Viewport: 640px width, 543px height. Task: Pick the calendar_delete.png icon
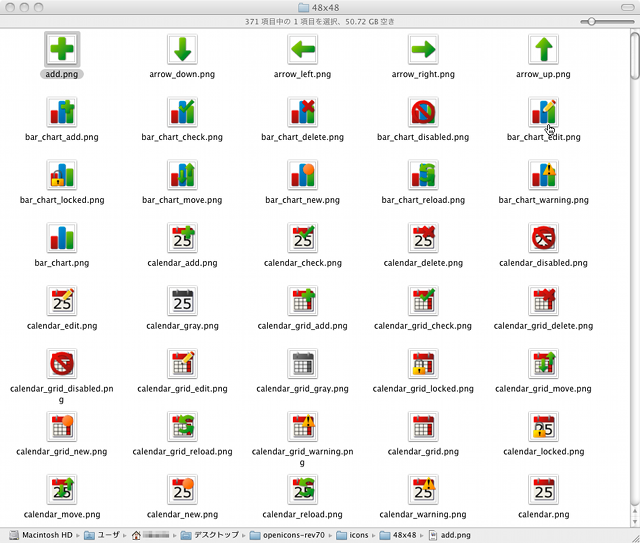[x=423, y=238]
